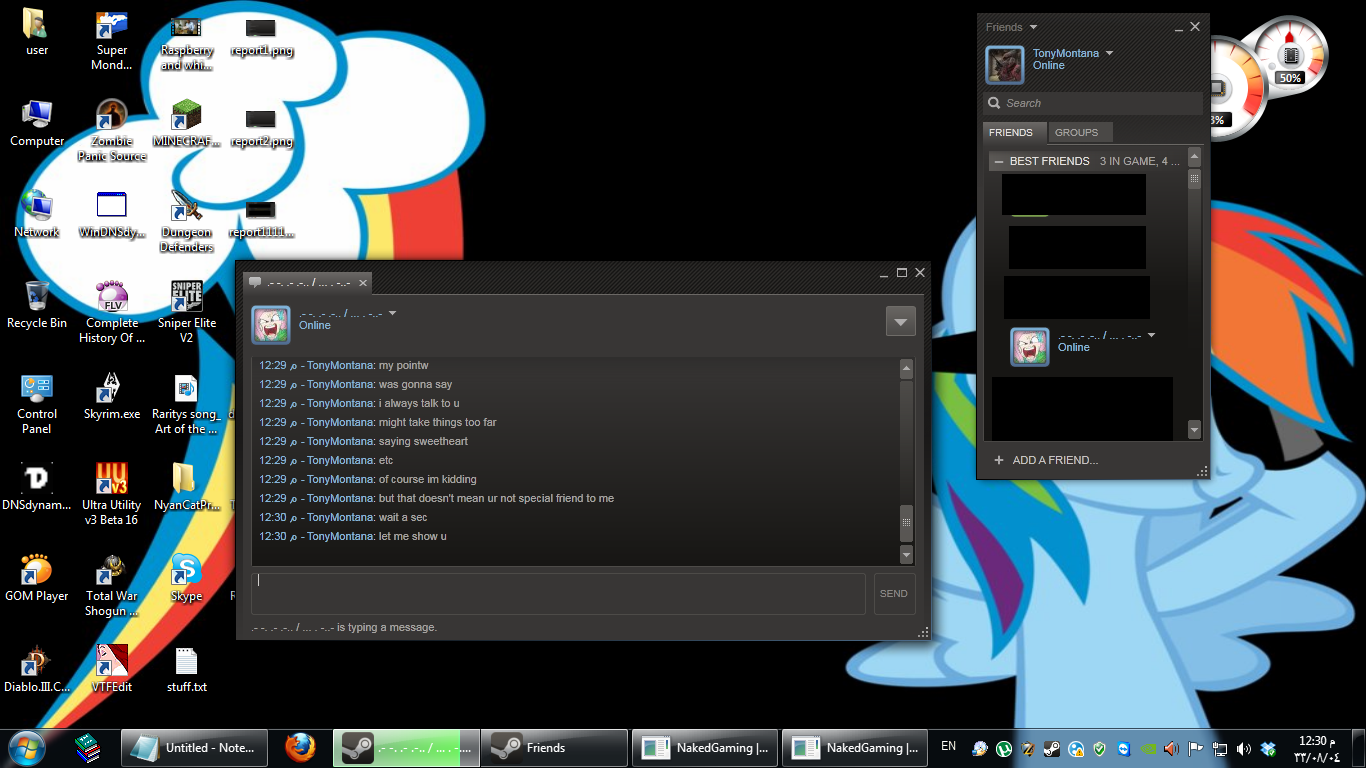Open online friend's dropdown in Best Friends list

point(1151,336)
